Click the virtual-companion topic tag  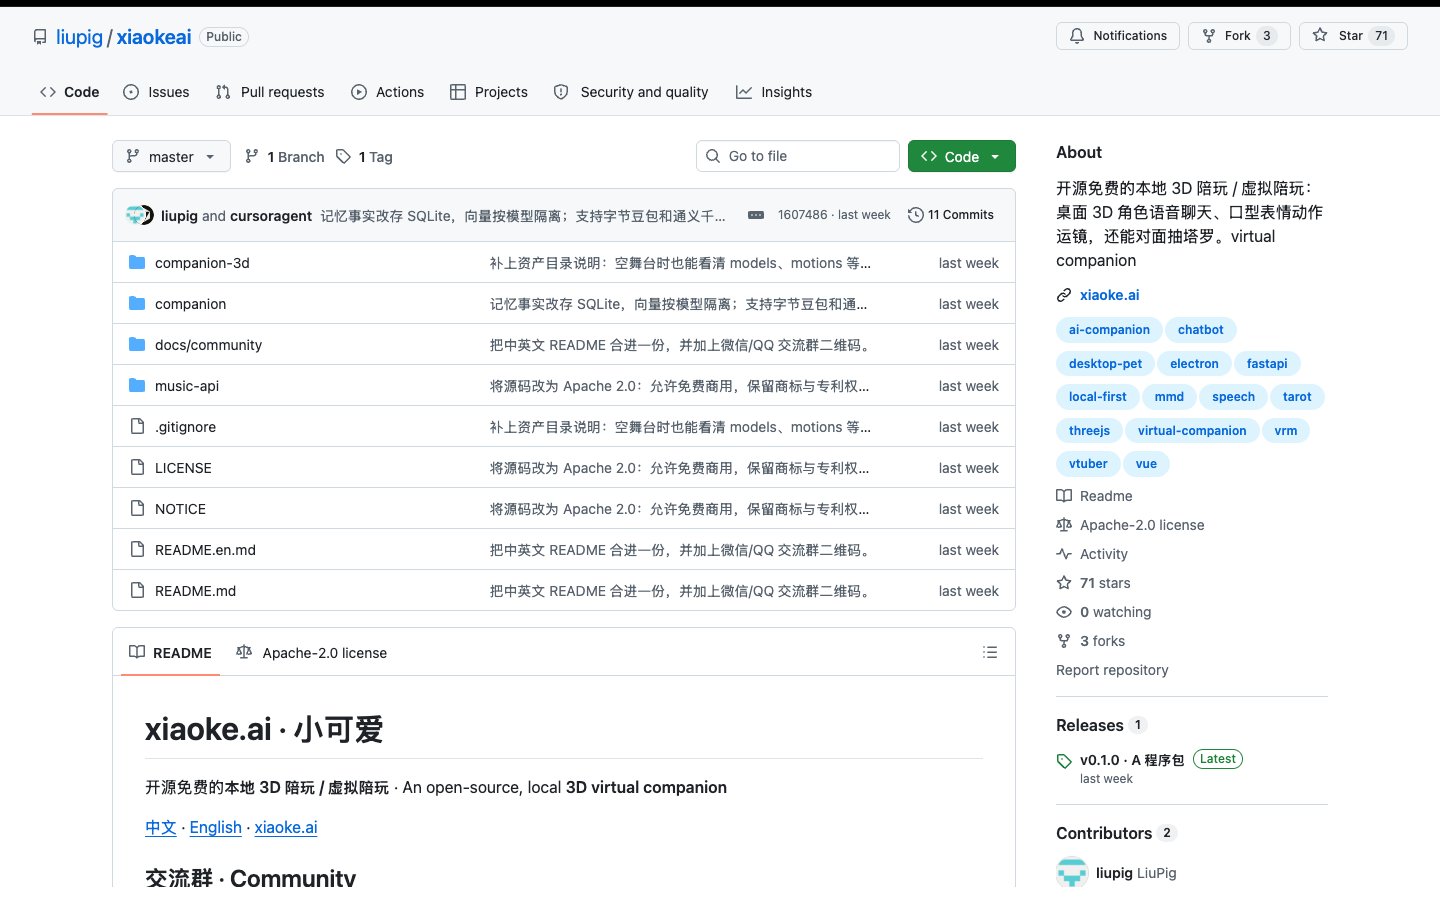click(x=1192, y=431)
